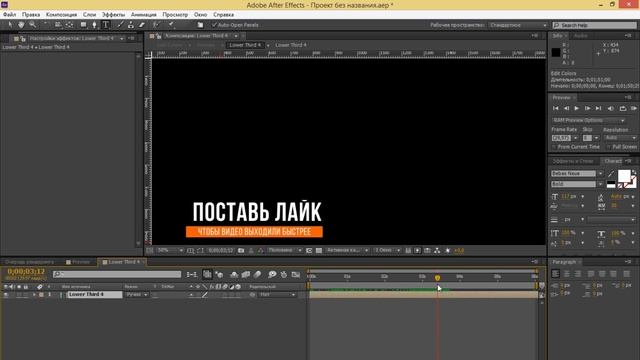Expand the Lower Third 4 layer
640x360 pixels.
coord(35,294)
